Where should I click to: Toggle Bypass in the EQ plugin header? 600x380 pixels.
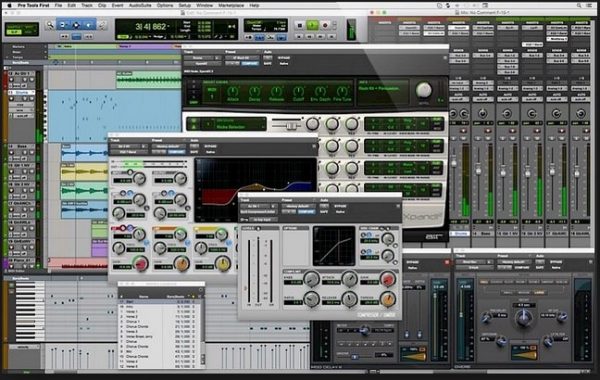(x=210, y=146)
